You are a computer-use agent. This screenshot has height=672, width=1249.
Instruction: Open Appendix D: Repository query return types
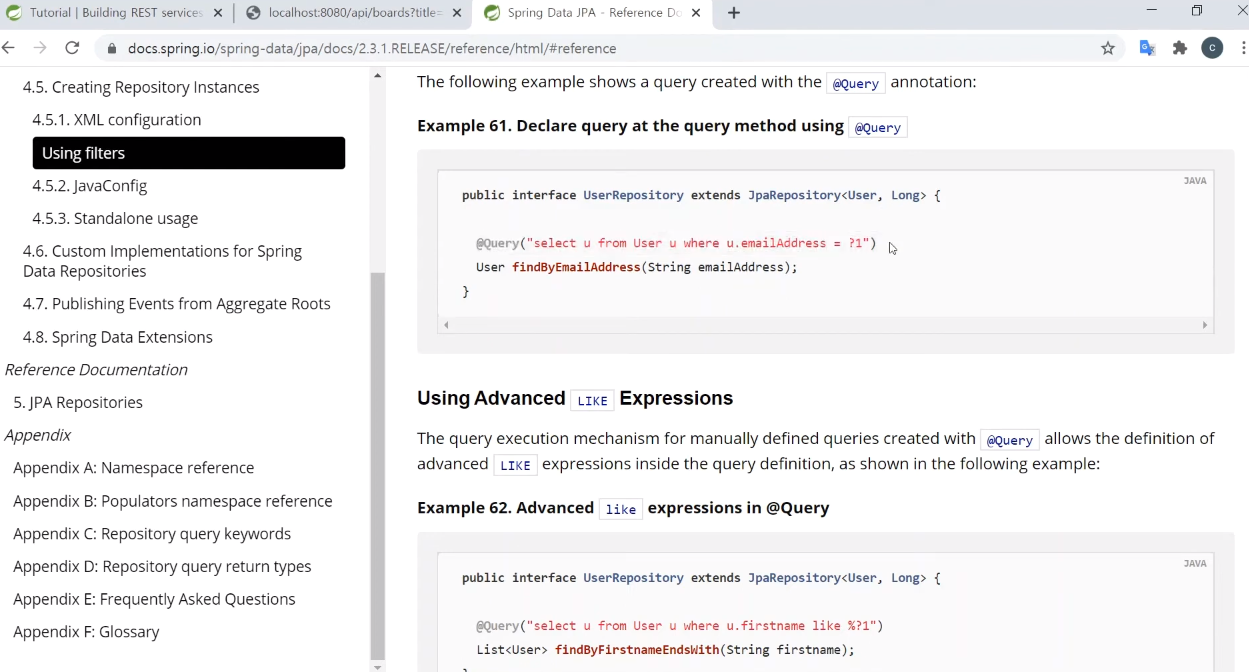click(x=162, y=566)
